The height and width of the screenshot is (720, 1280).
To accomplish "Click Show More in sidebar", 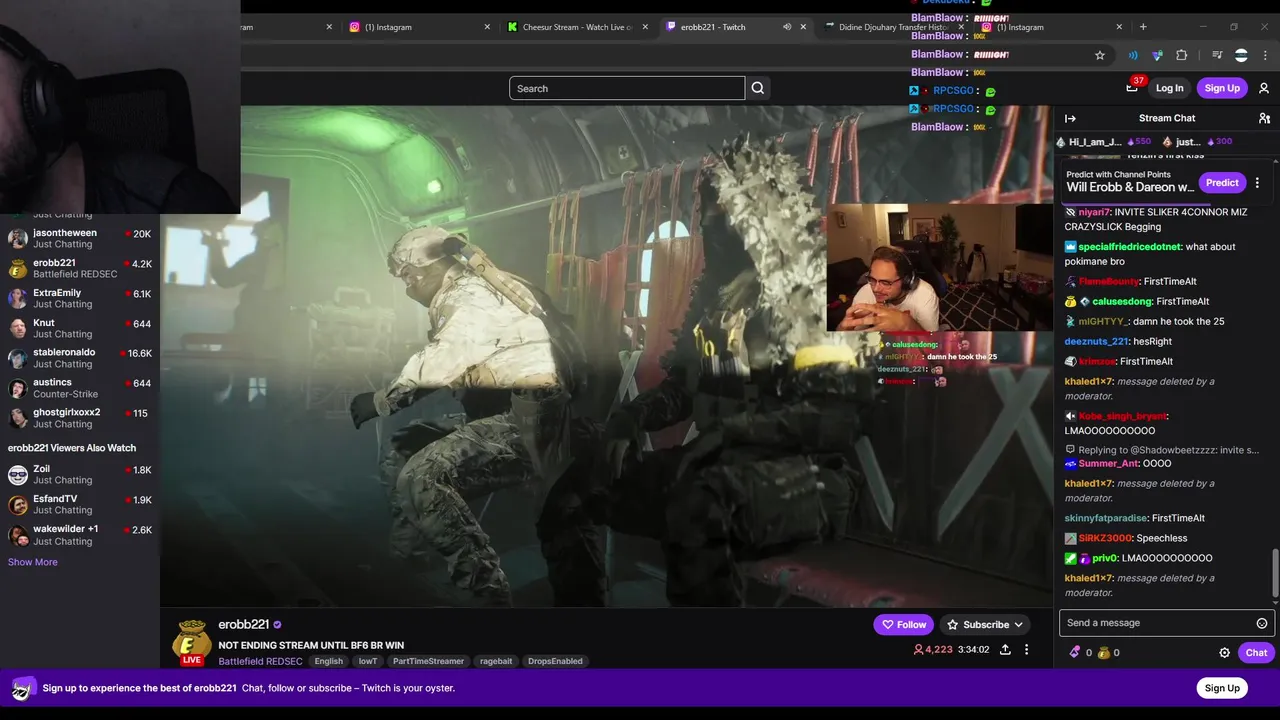I will click(33, 562).
